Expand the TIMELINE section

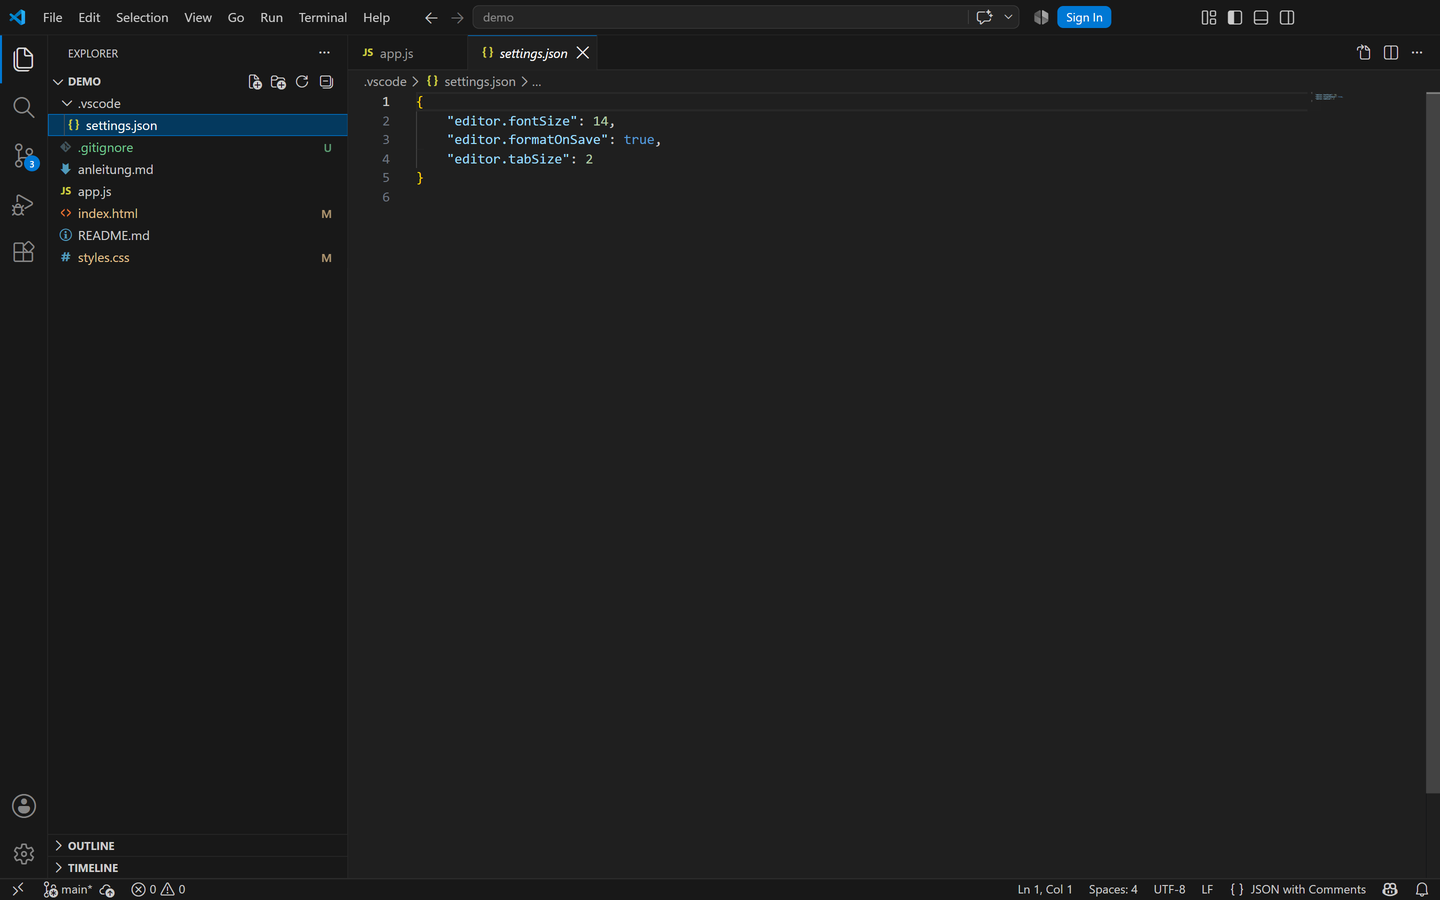(x=198, y=868)
